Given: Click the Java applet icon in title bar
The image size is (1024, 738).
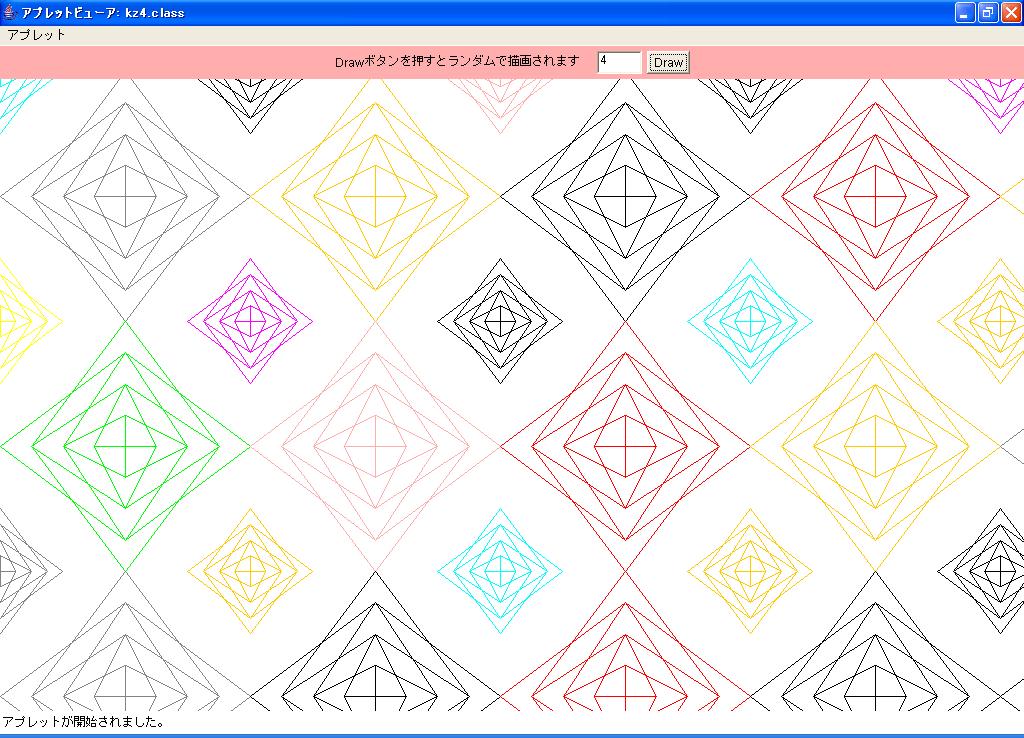Looking at the screenshot, I should (10, 12).
